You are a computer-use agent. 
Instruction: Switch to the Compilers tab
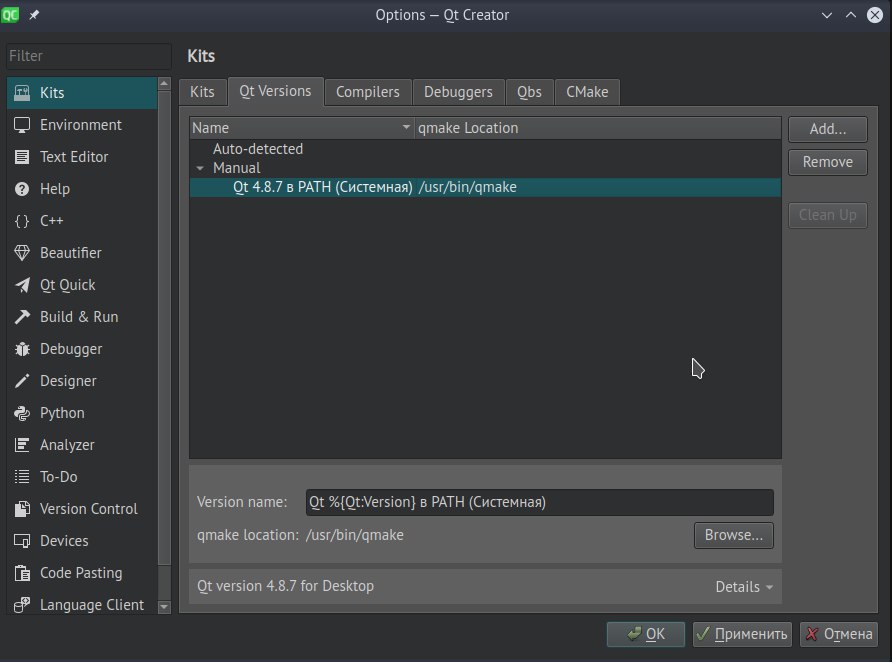coord(367,92)
